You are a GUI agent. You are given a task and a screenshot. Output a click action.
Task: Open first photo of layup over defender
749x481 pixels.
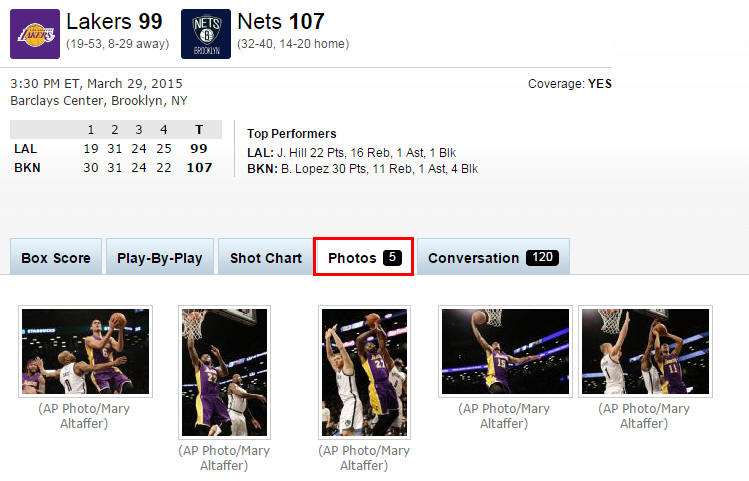point(86,352)
